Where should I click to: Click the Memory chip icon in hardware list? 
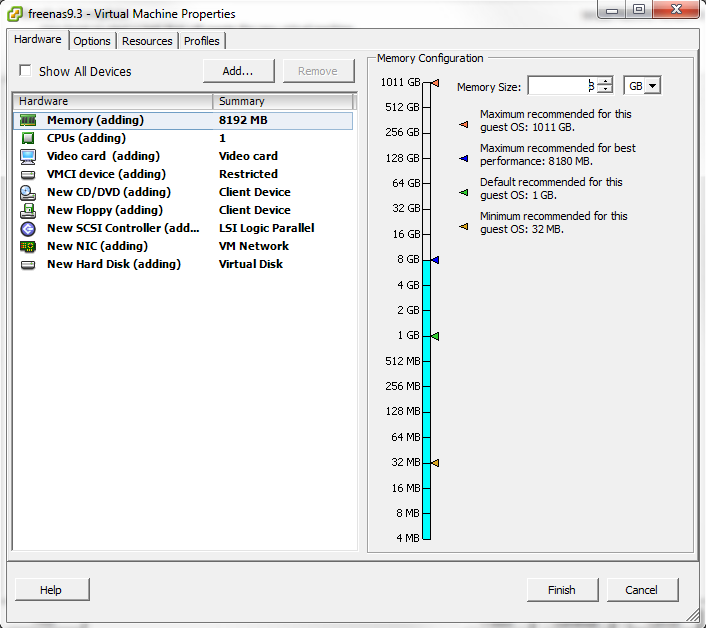pyautogui.click(x=28, y=120)
